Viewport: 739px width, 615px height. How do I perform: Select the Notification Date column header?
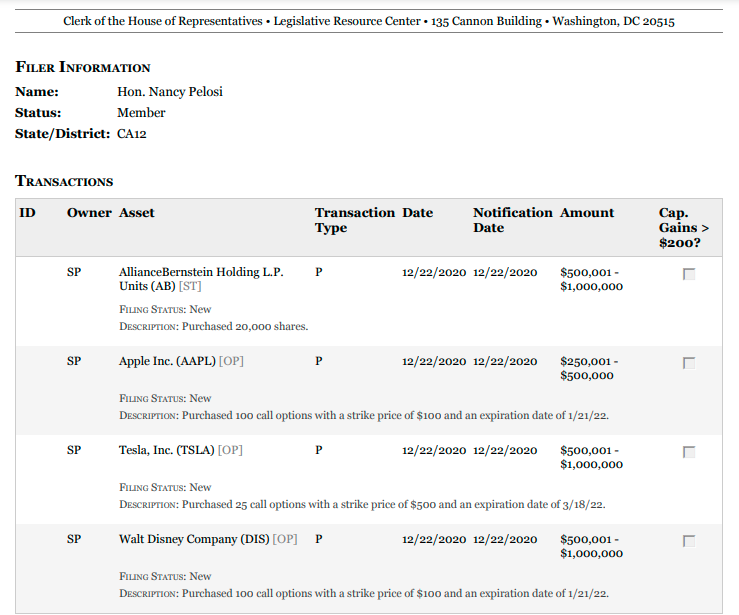pos(512,220)
